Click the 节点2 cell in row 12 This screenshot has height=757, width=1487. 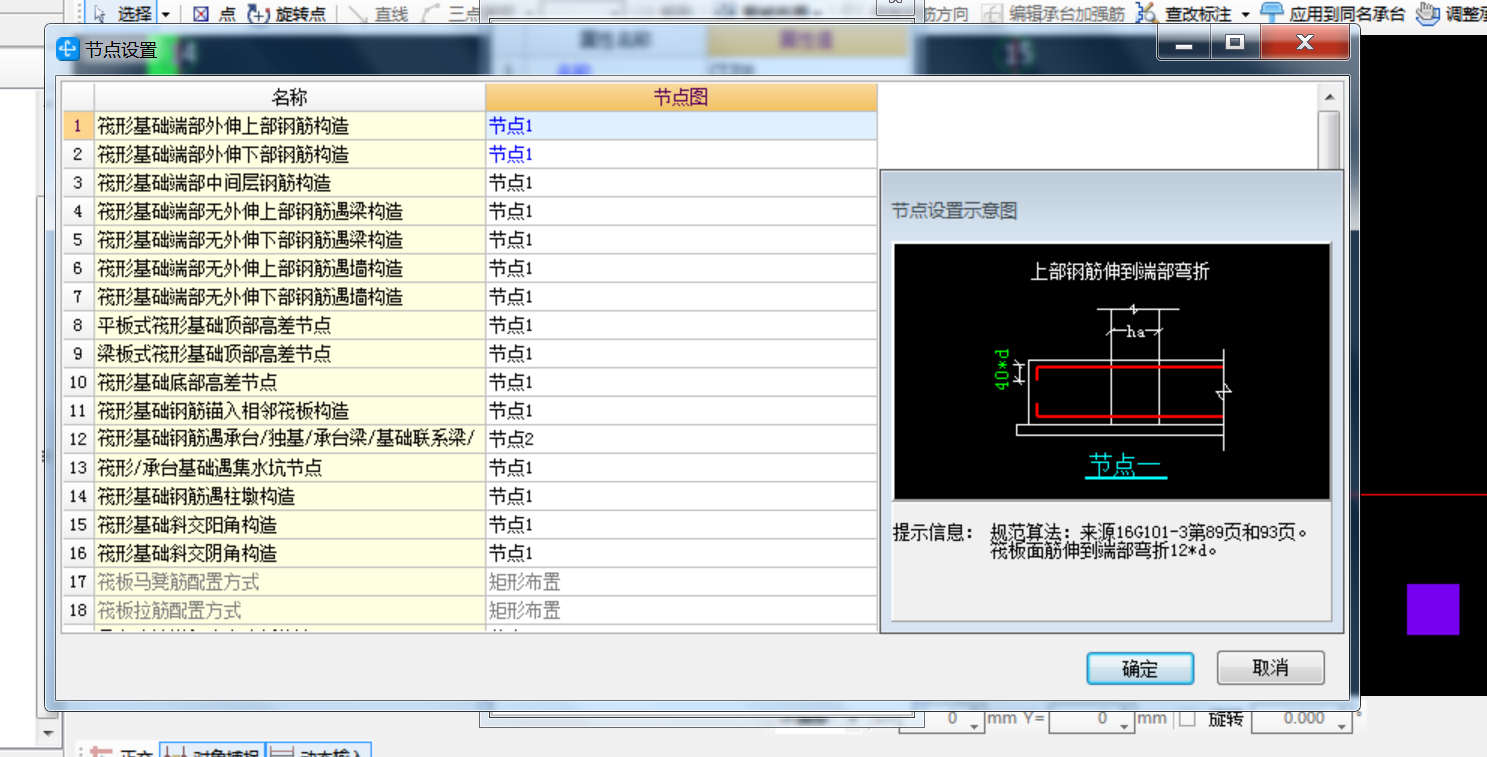681,439
